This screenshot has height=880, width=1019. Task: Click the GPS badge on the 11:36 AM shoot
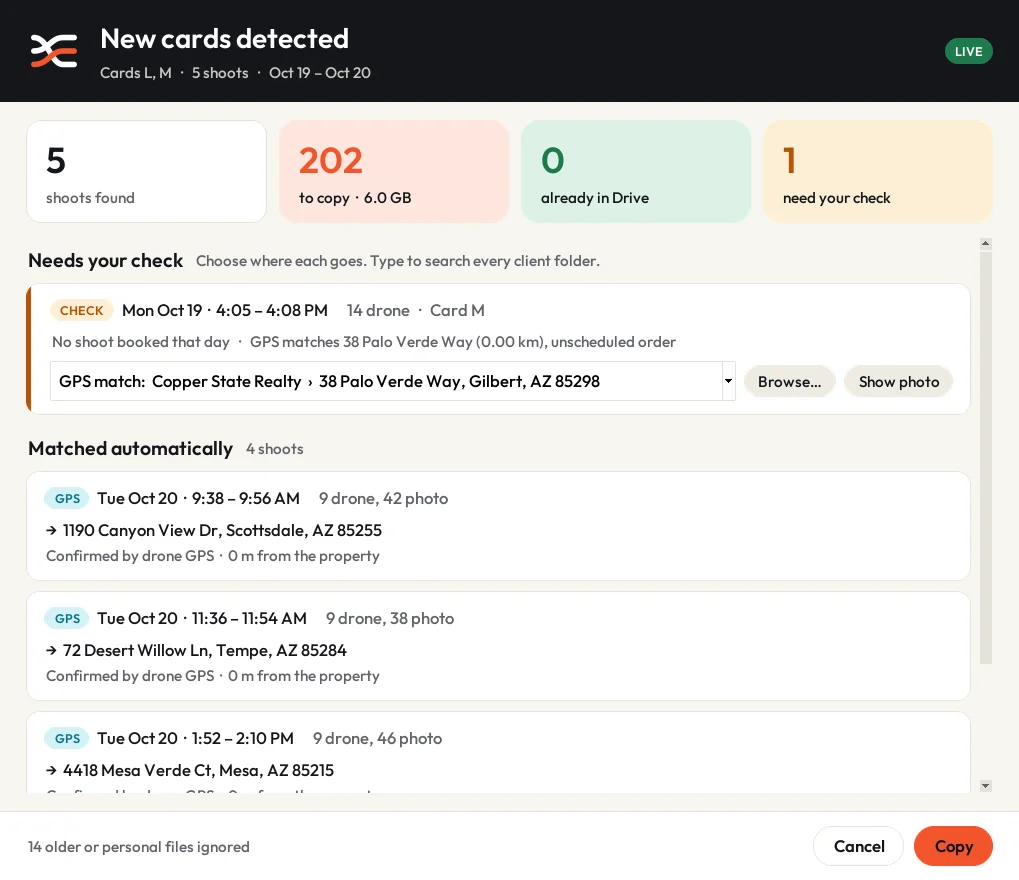click(x=67, y=619)
